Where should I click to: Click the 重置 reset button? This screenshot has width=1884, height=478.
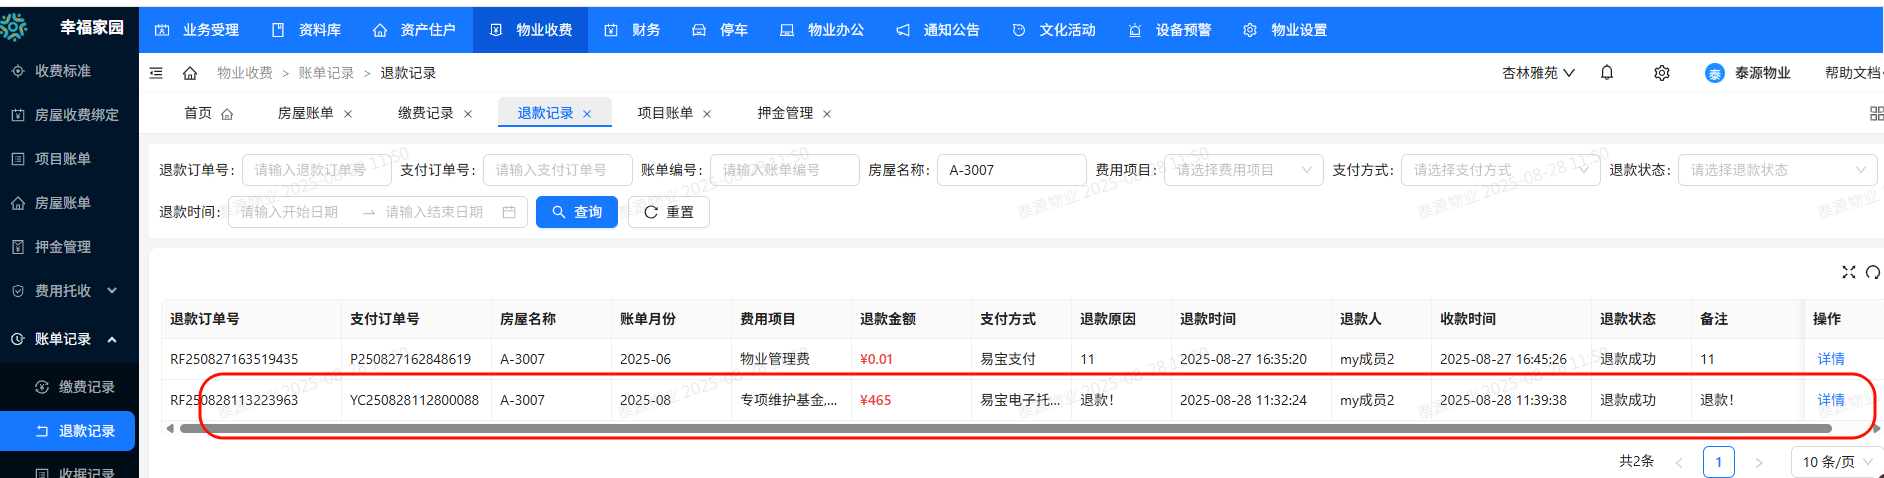pyautogui.click(x=668, y=212)
